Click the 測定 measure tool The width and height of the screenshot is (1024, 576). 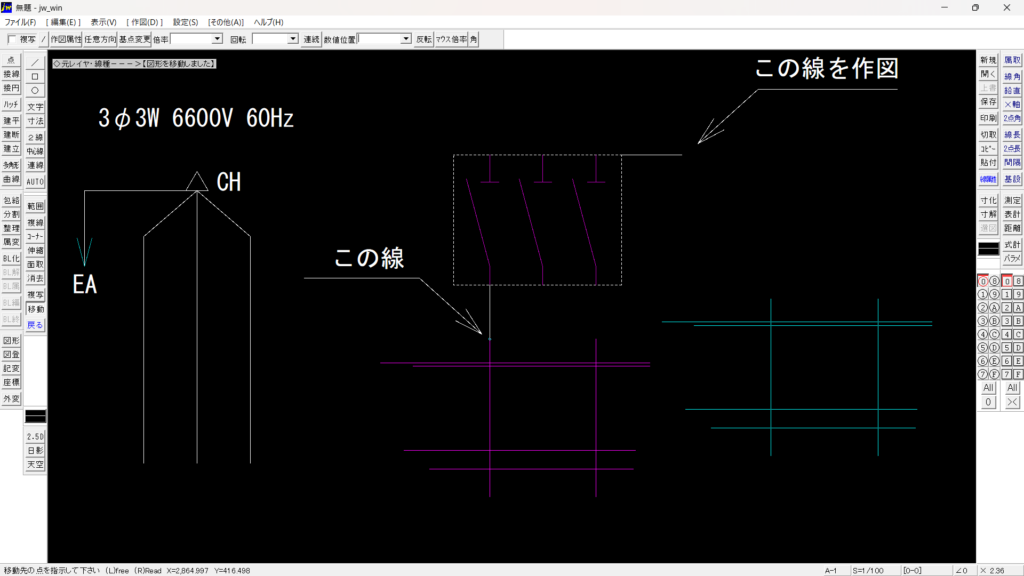point(1012,200)
